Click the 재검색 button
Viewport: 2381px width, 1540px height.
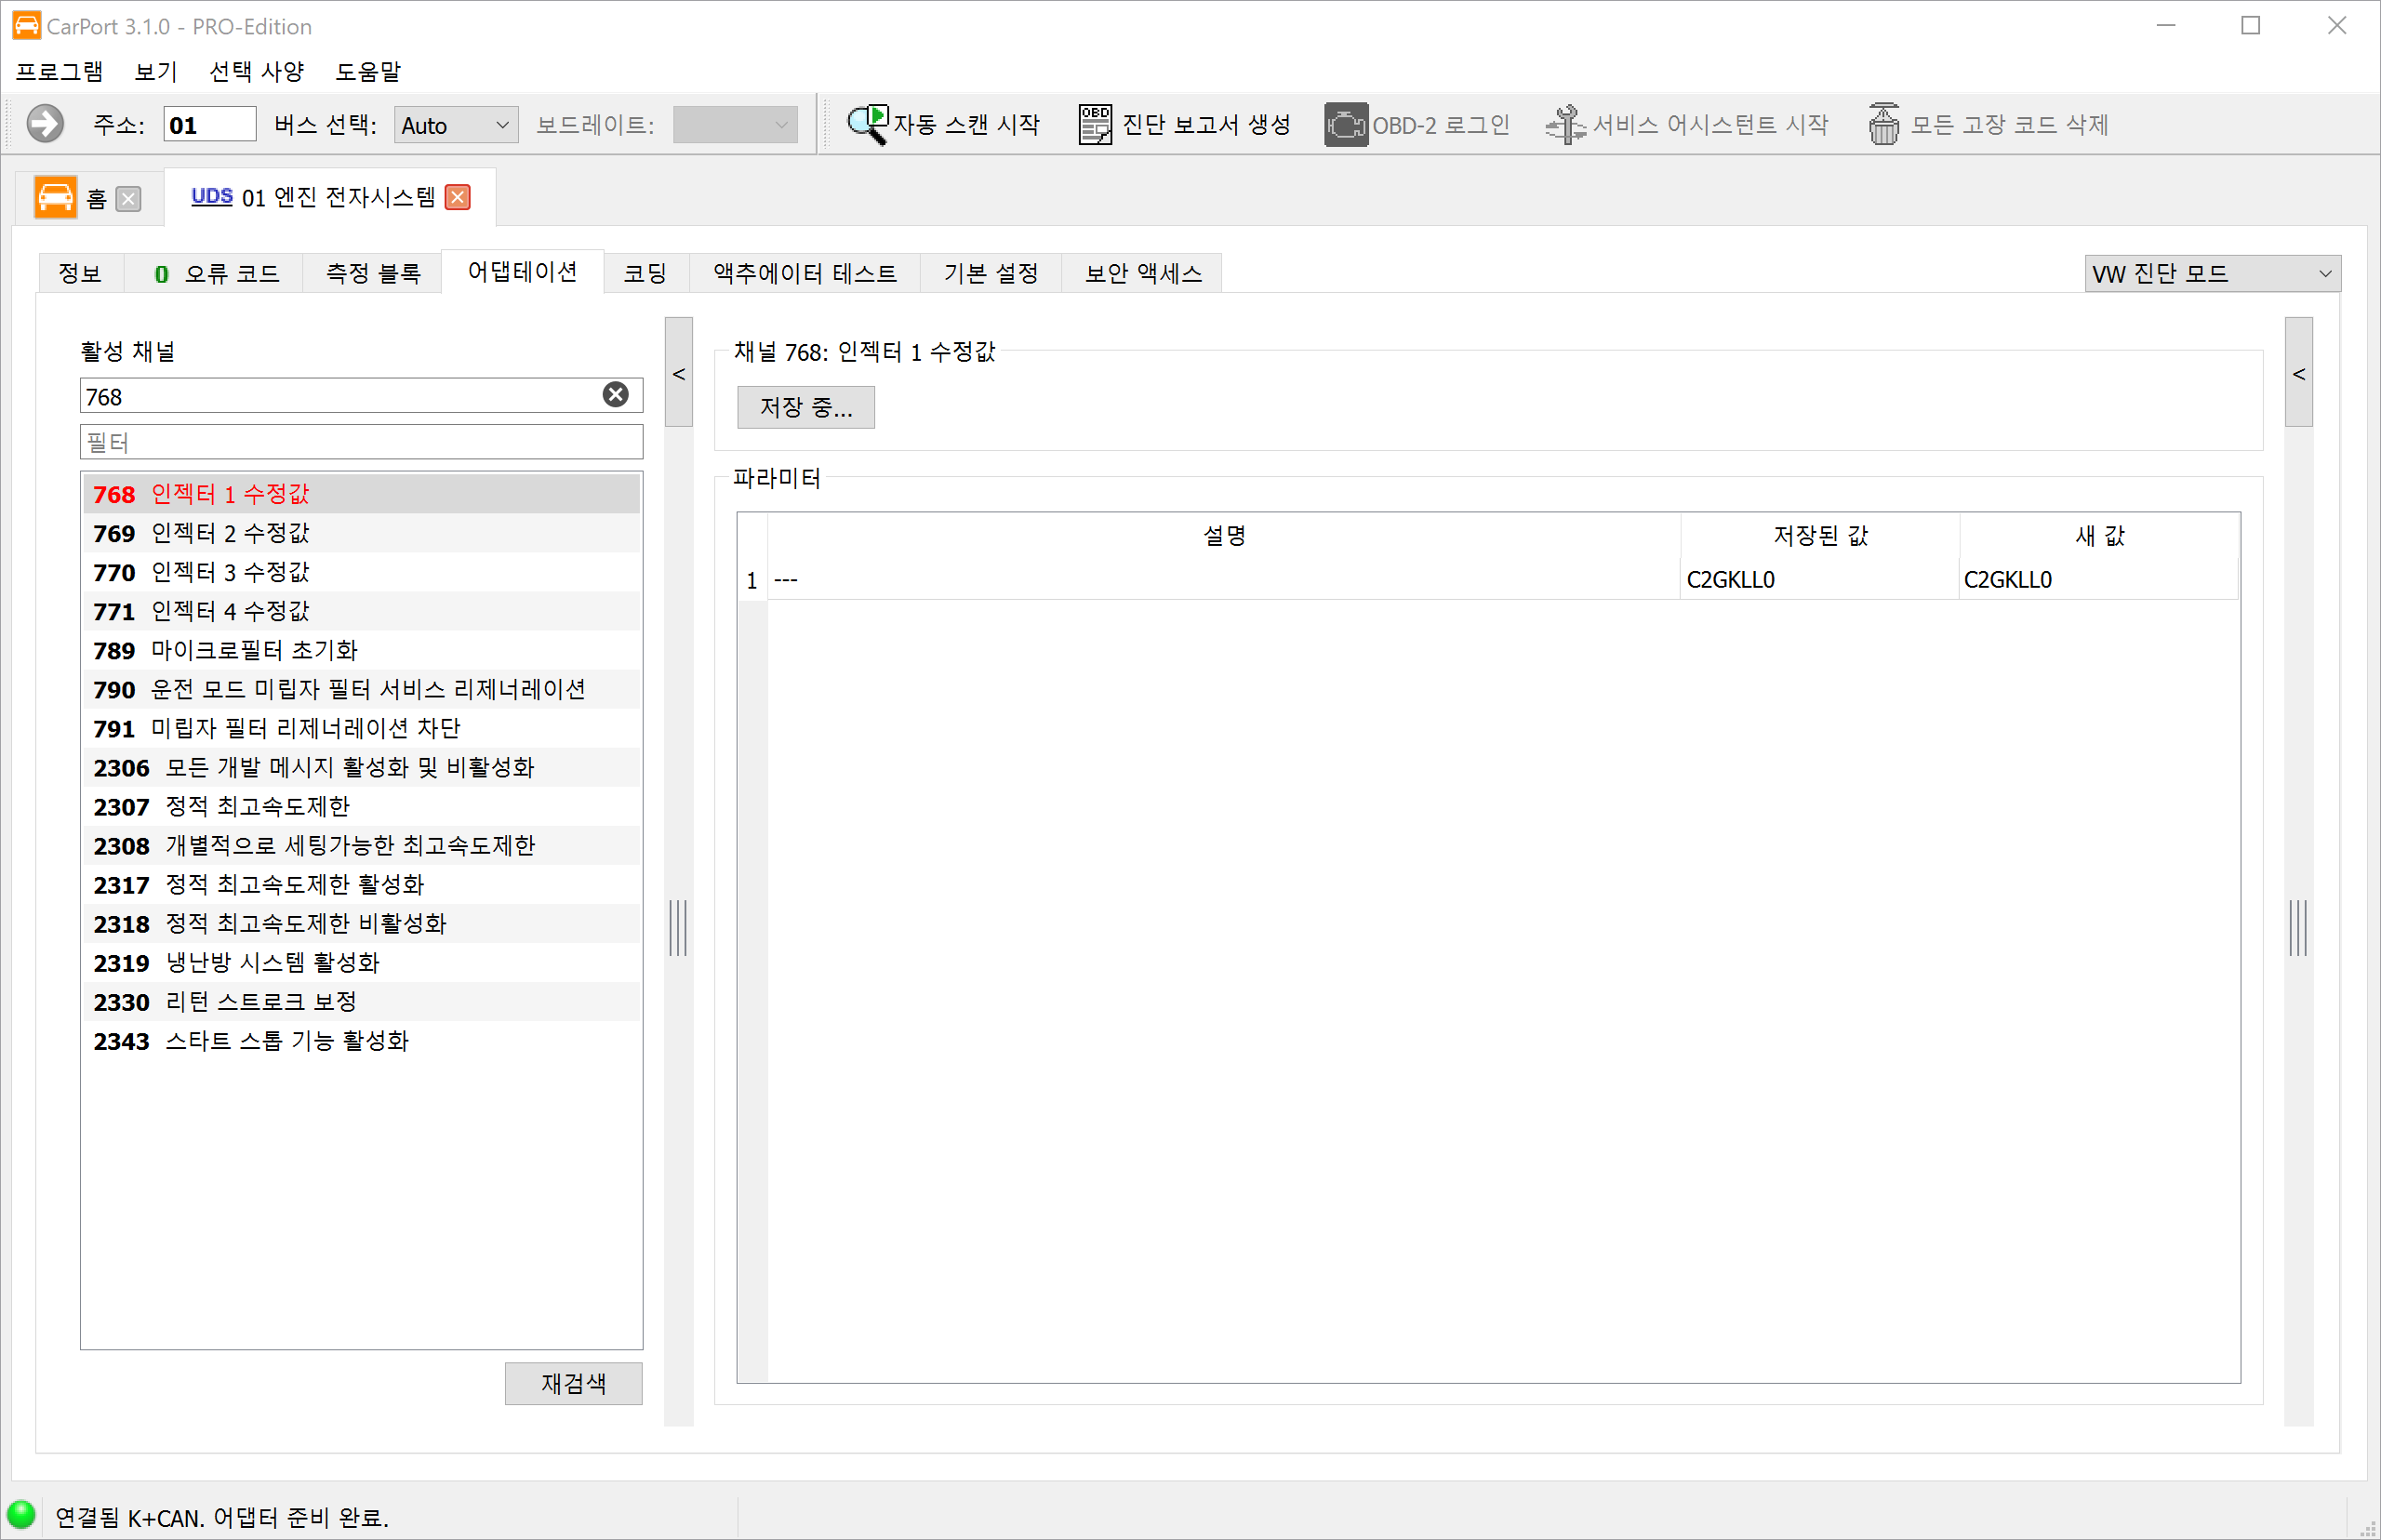click(x=574, y=1383)
